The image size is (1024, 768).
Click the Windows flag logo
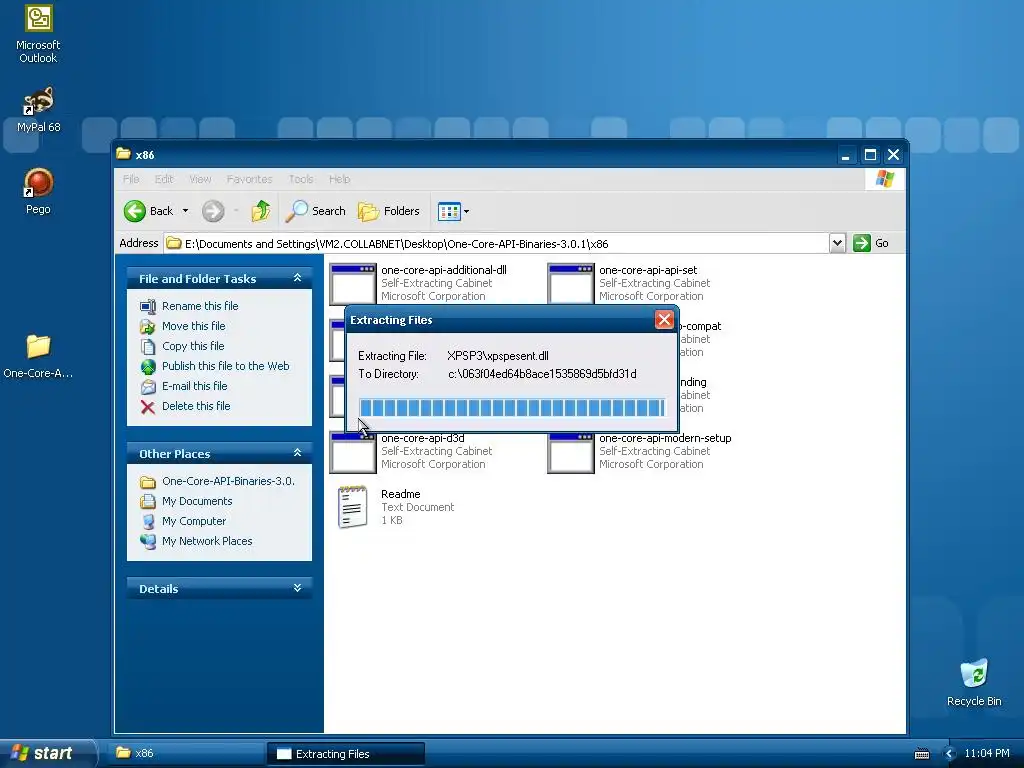pyautogui.click(x=885, y=178)
